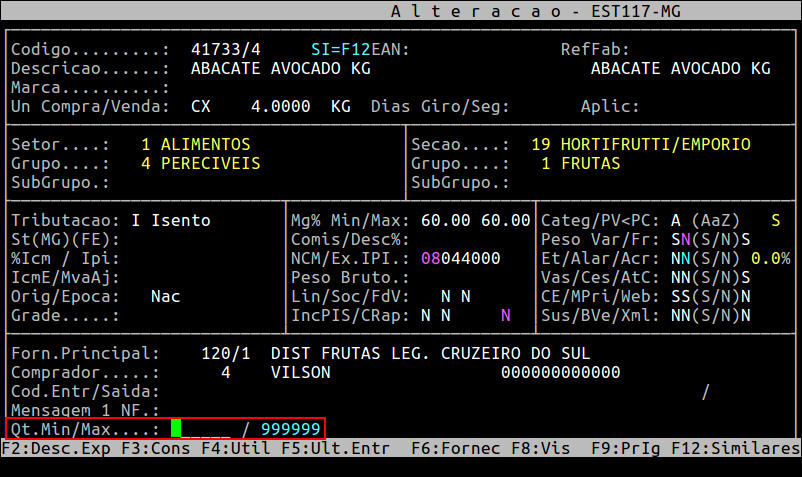The image size is (802, 477).
Task: Select the NCM code 08044000
Action: click(x=460, y=258)
